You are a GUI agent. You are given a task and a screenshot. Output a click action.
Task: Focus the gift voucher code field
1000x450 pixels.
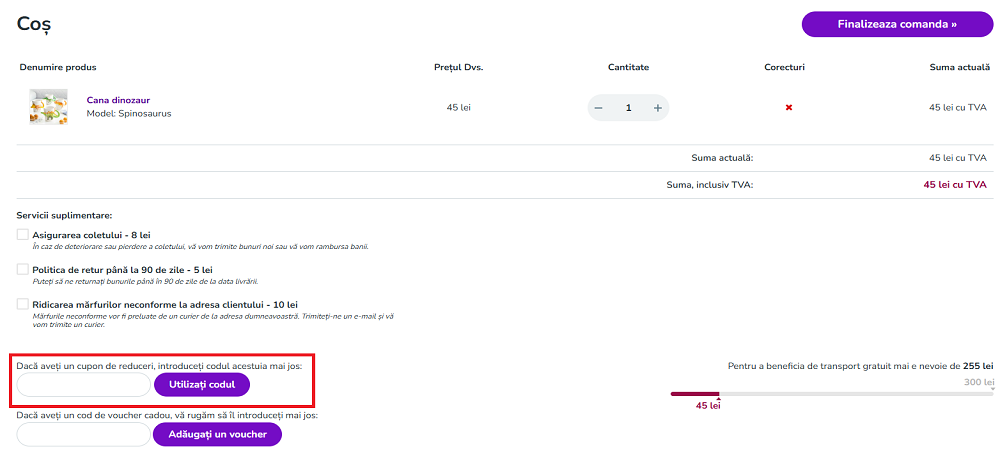[84, 434]
